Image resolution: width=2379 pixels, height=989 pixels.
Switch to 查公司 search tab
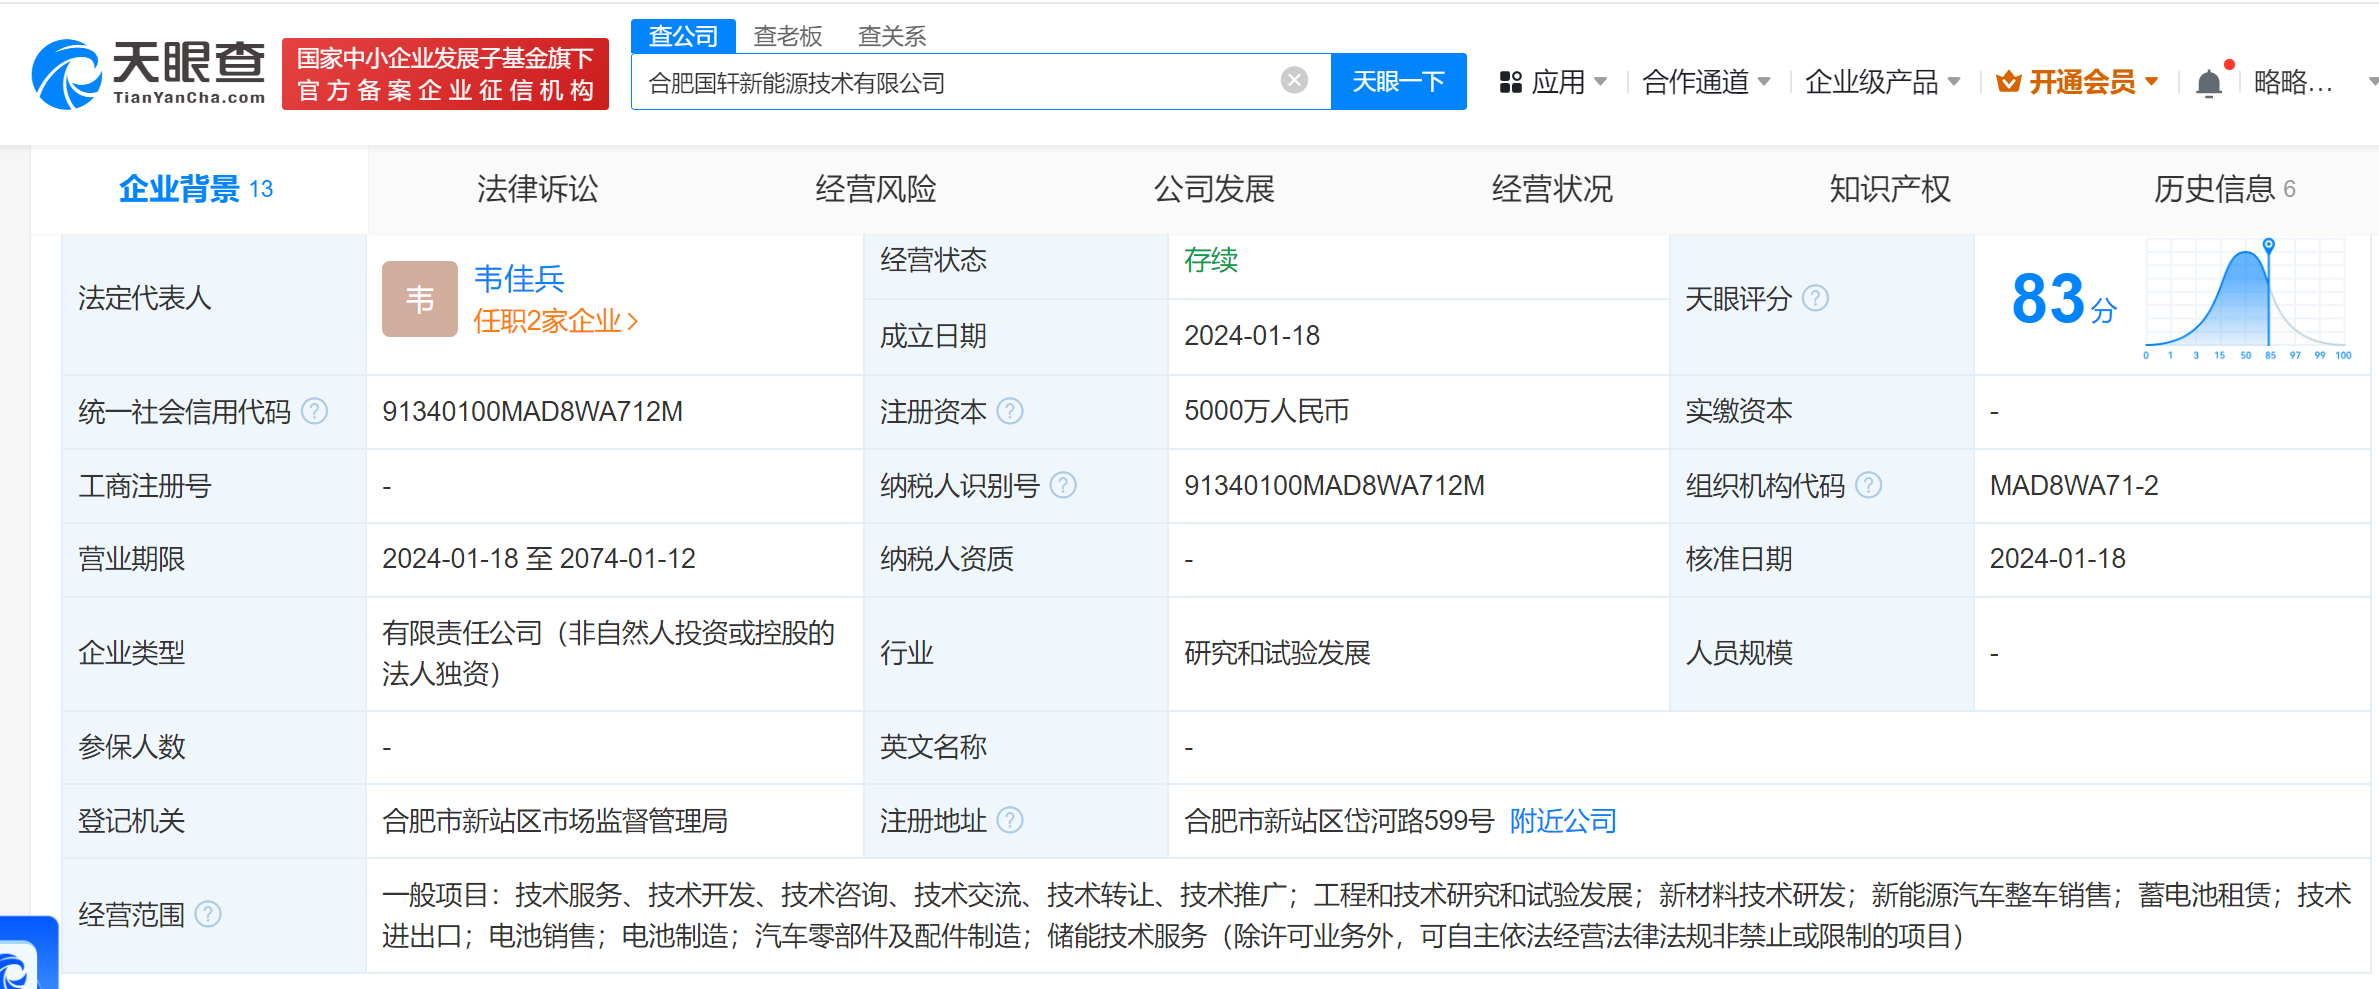pyautogui.click(x=683, y=36)
